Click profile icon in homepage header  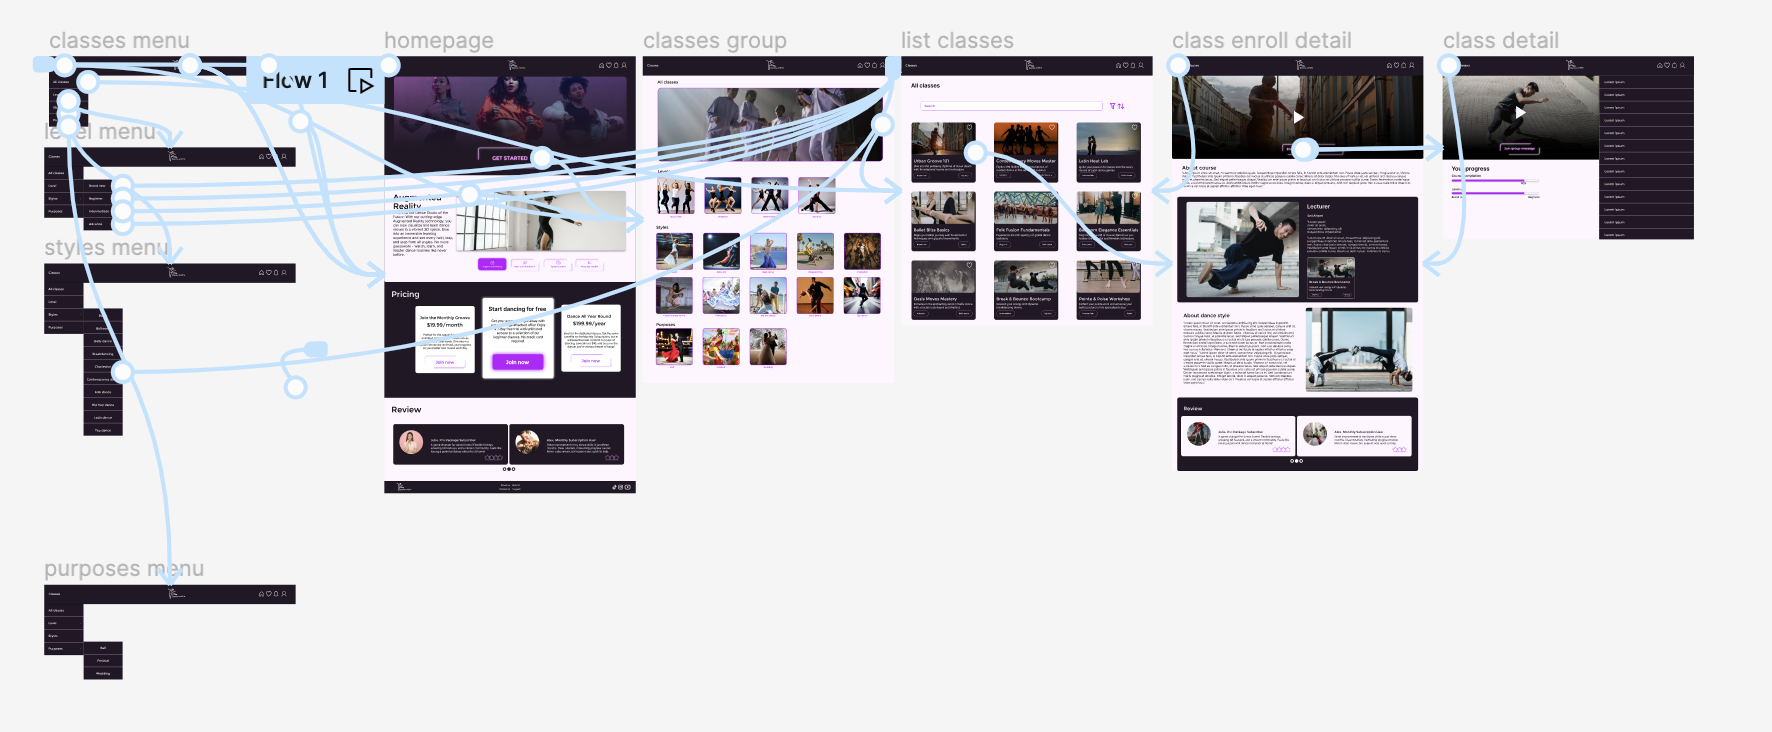click(625, 65)
